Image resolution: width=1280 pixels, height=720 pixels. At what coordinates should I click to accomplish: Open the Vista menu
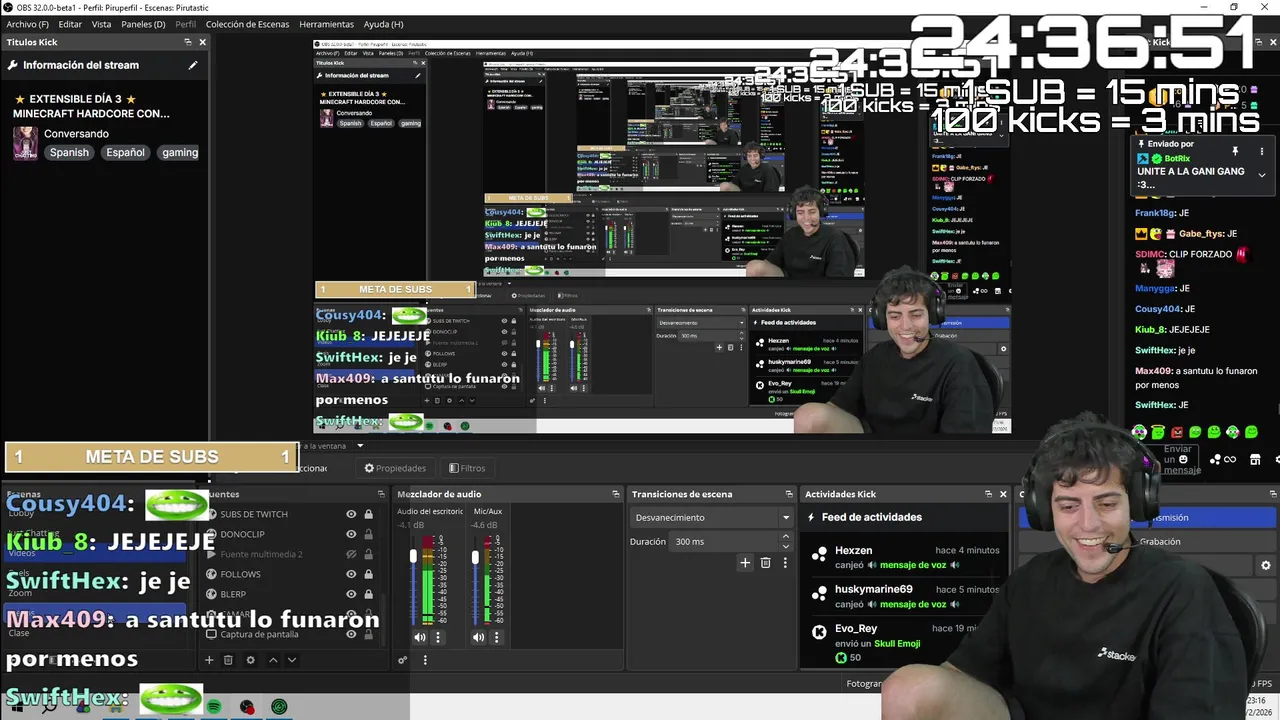[x=101, y=24]
